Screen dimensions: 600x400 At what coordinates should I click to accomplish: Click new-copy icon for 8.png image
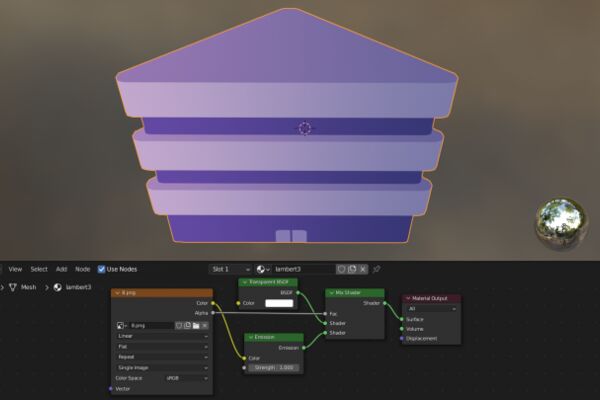[188, 326]
